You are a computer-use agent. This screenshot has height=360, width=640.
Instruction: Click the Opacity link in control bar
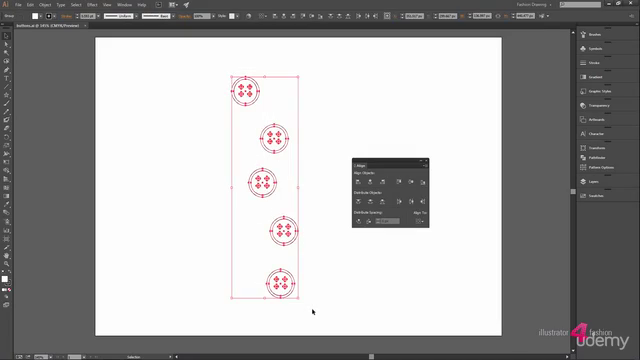pyautogui.click(x=184, y=16)
